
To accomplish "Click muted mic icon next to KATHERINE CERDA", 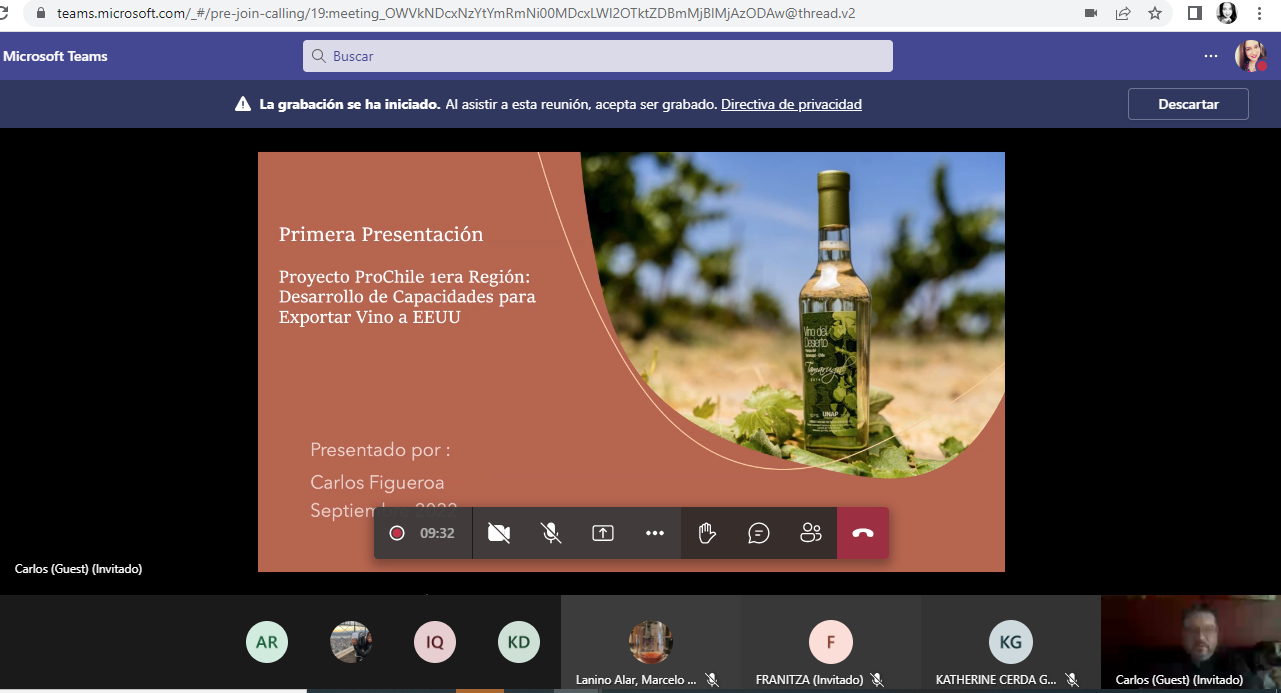I will [1072, 680].
